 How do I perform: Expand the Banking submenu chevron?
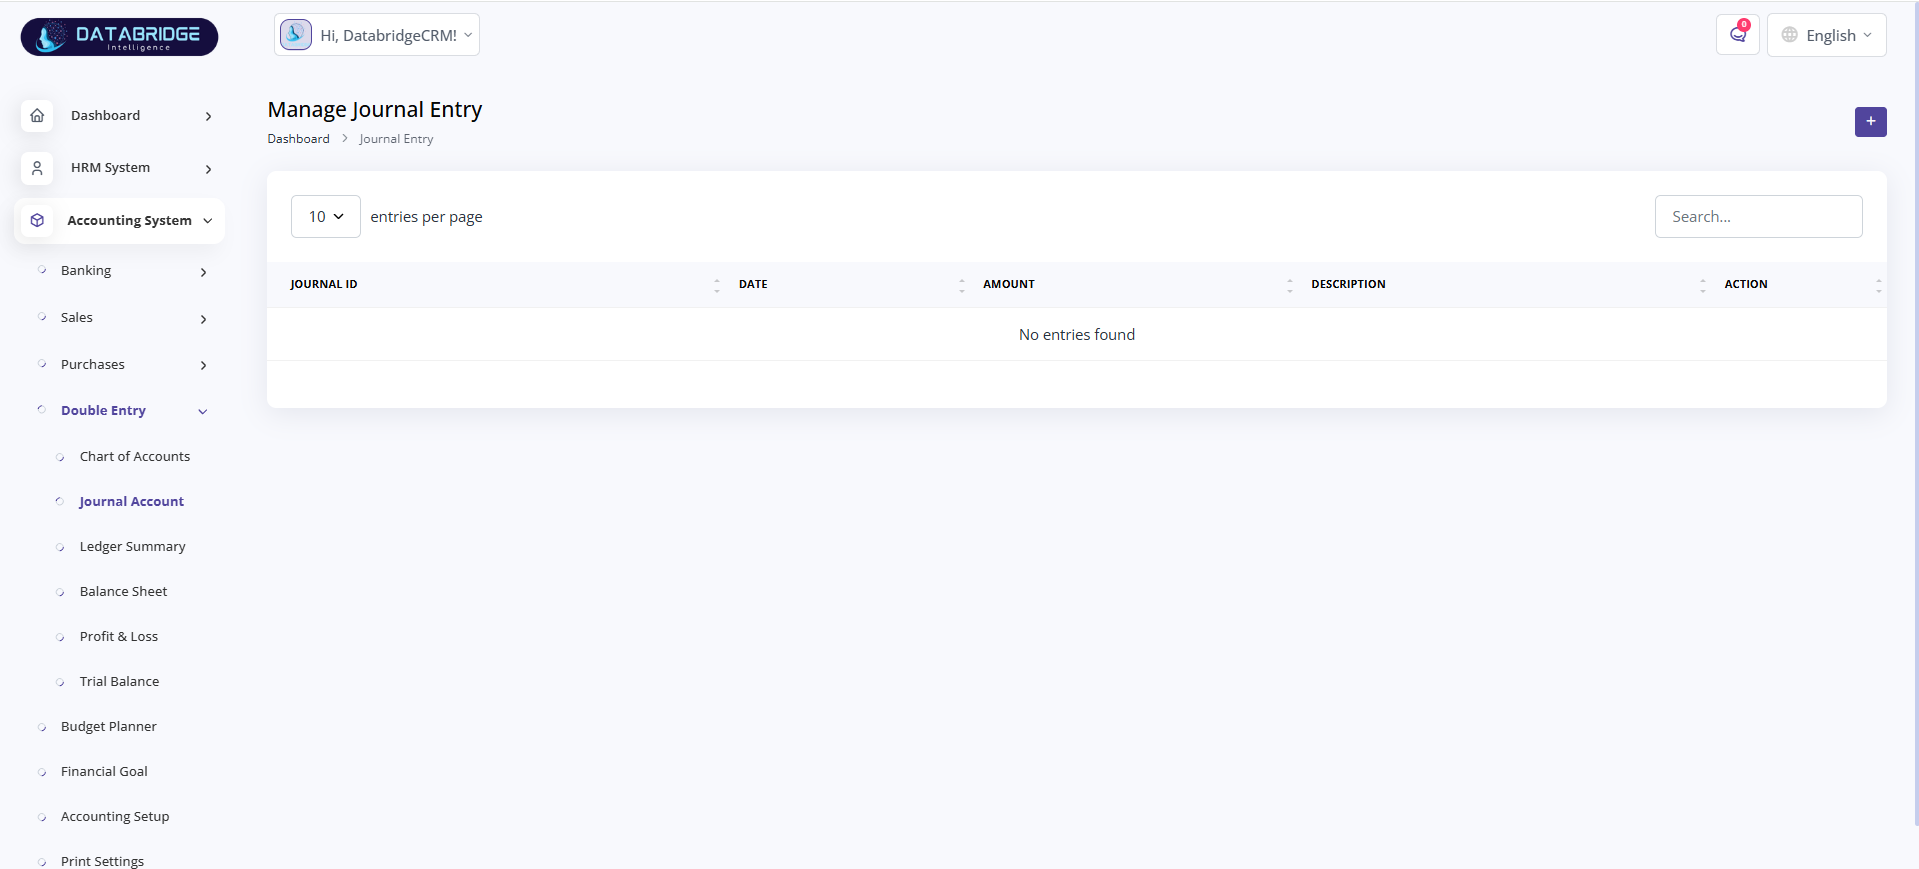[203, 272]
